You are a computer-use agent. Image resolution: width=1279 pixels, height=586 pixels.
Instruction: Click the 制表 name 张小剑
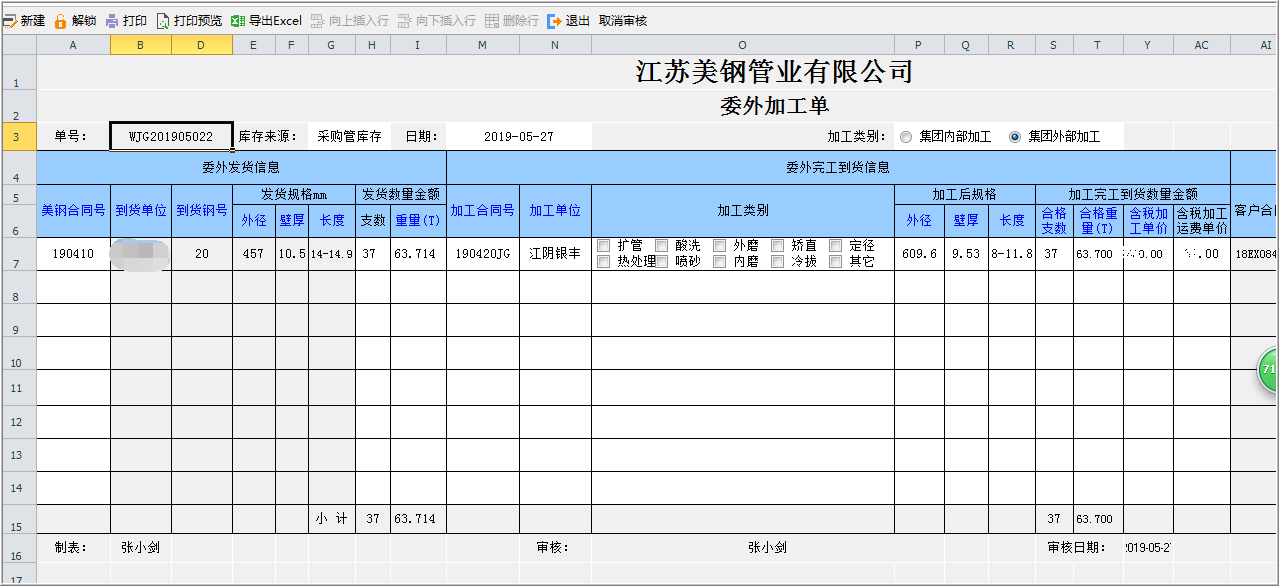[141, 548]
